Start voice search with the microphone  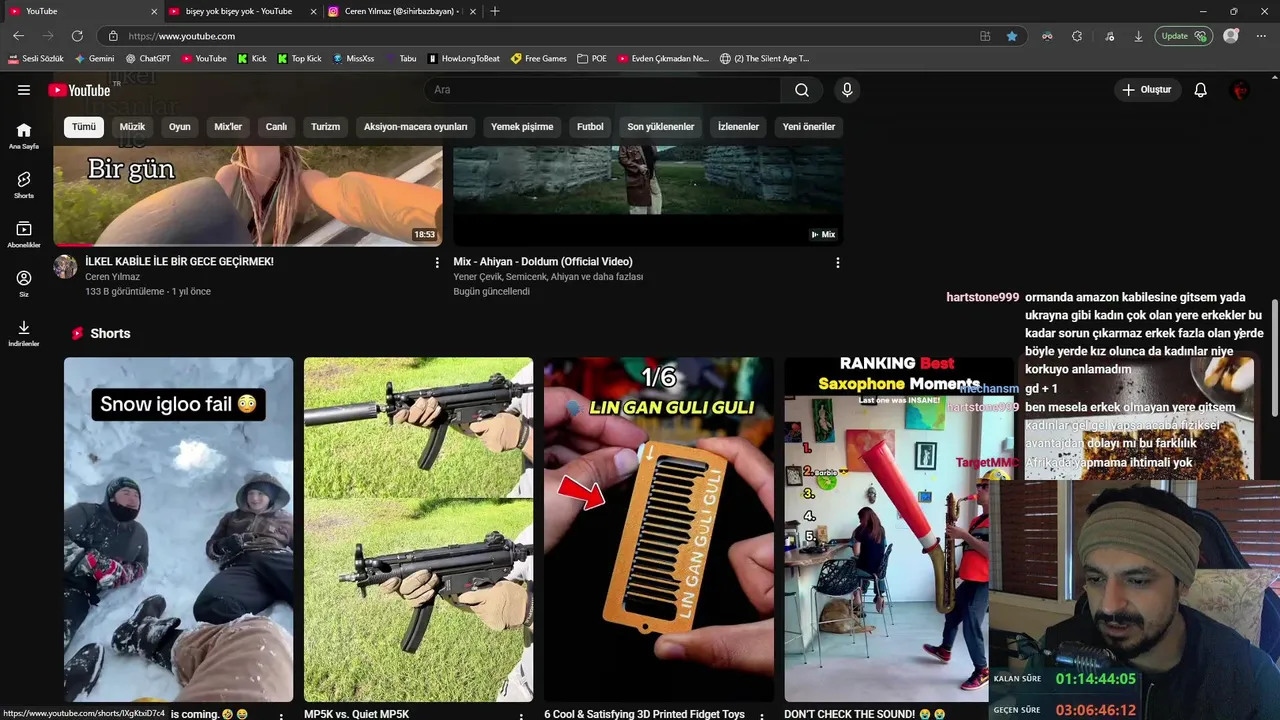847,90
